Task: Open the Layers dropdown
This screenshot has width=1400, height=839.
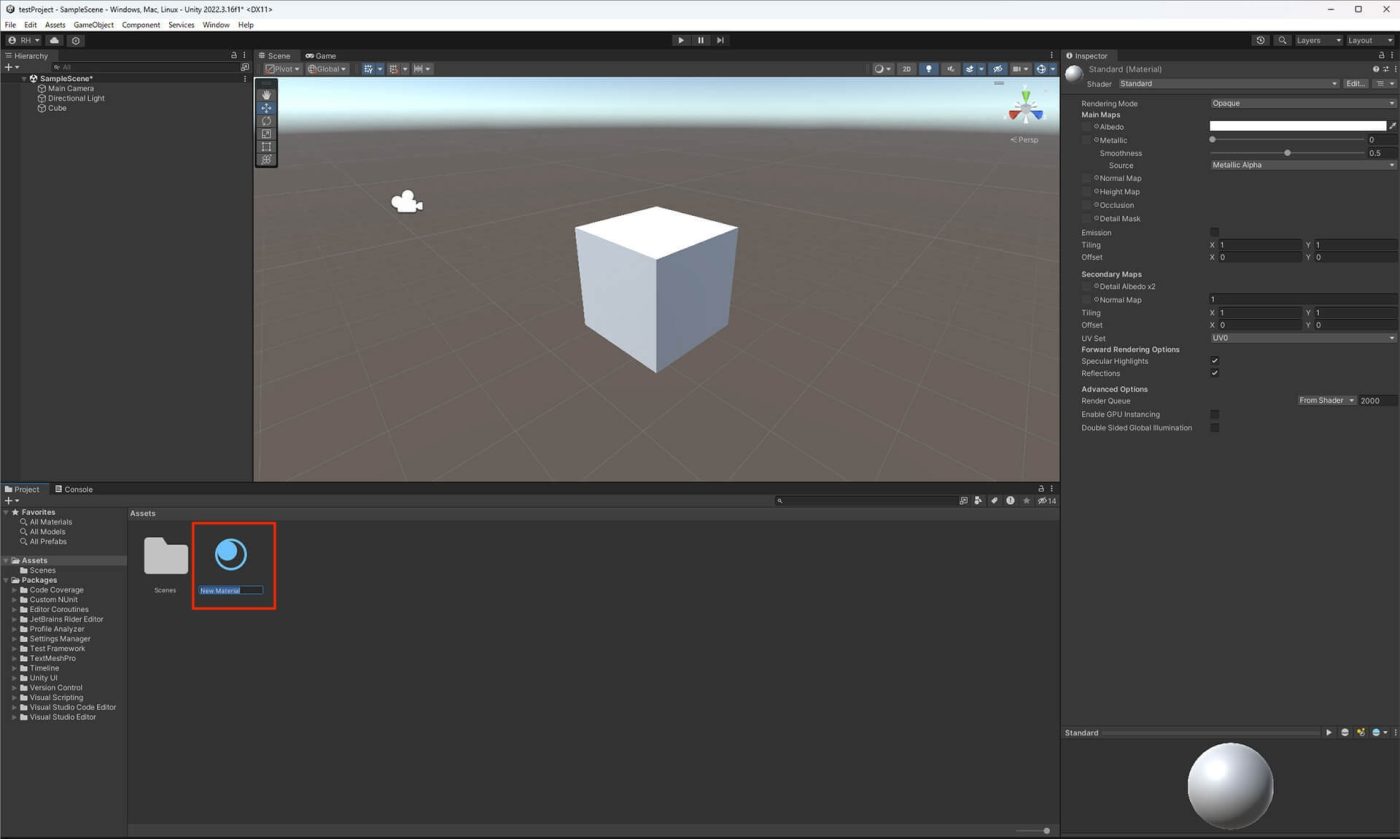Action: [x=1318, y=40]
